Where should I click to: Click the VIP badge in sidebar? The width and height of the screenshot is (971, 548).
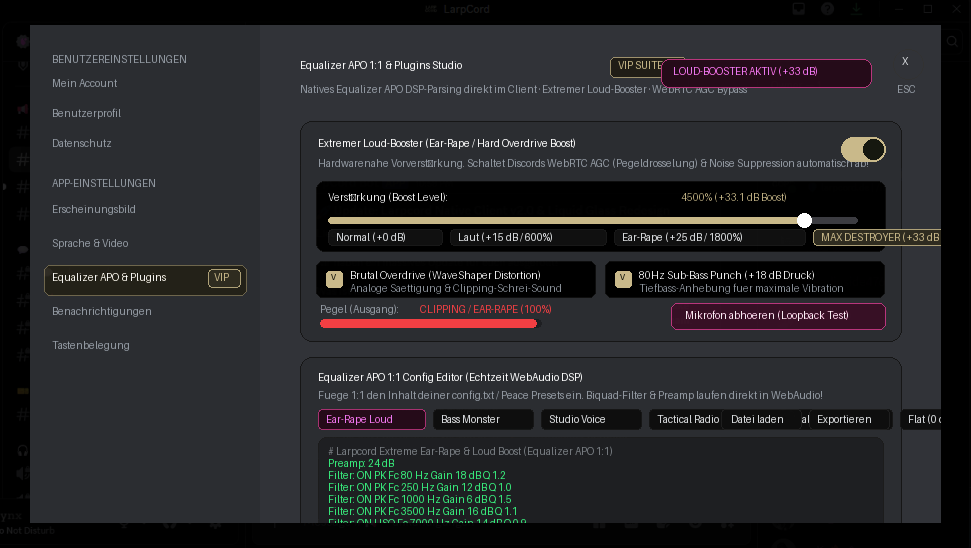[x=224, y=278]
